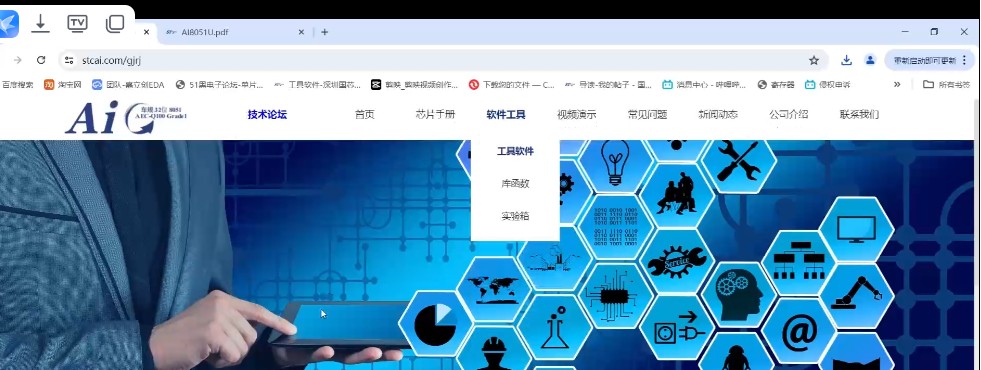Click the plug and socket hexagon
Screen dimensions: 981x370
[677, 327]
